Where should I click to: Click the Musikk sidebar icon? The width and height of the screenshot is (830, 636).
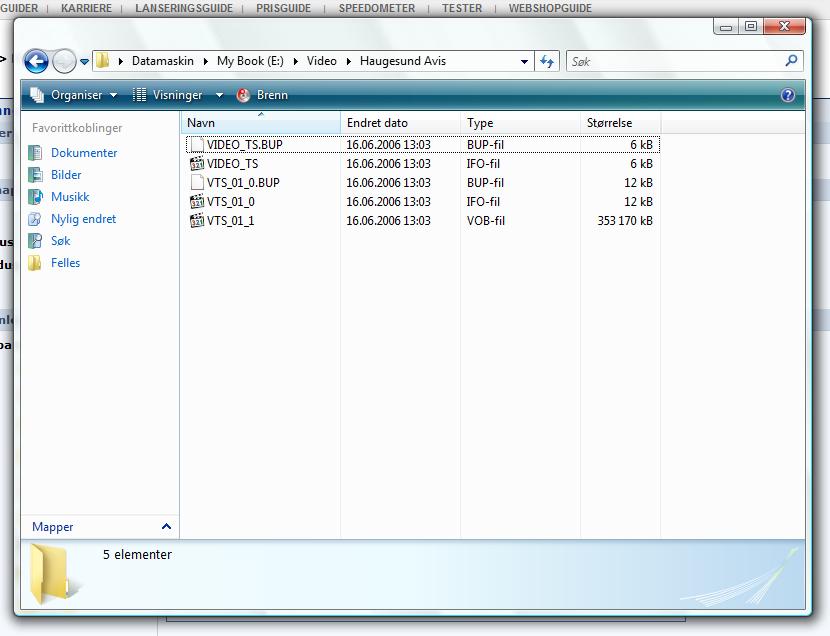click(35, 197)
